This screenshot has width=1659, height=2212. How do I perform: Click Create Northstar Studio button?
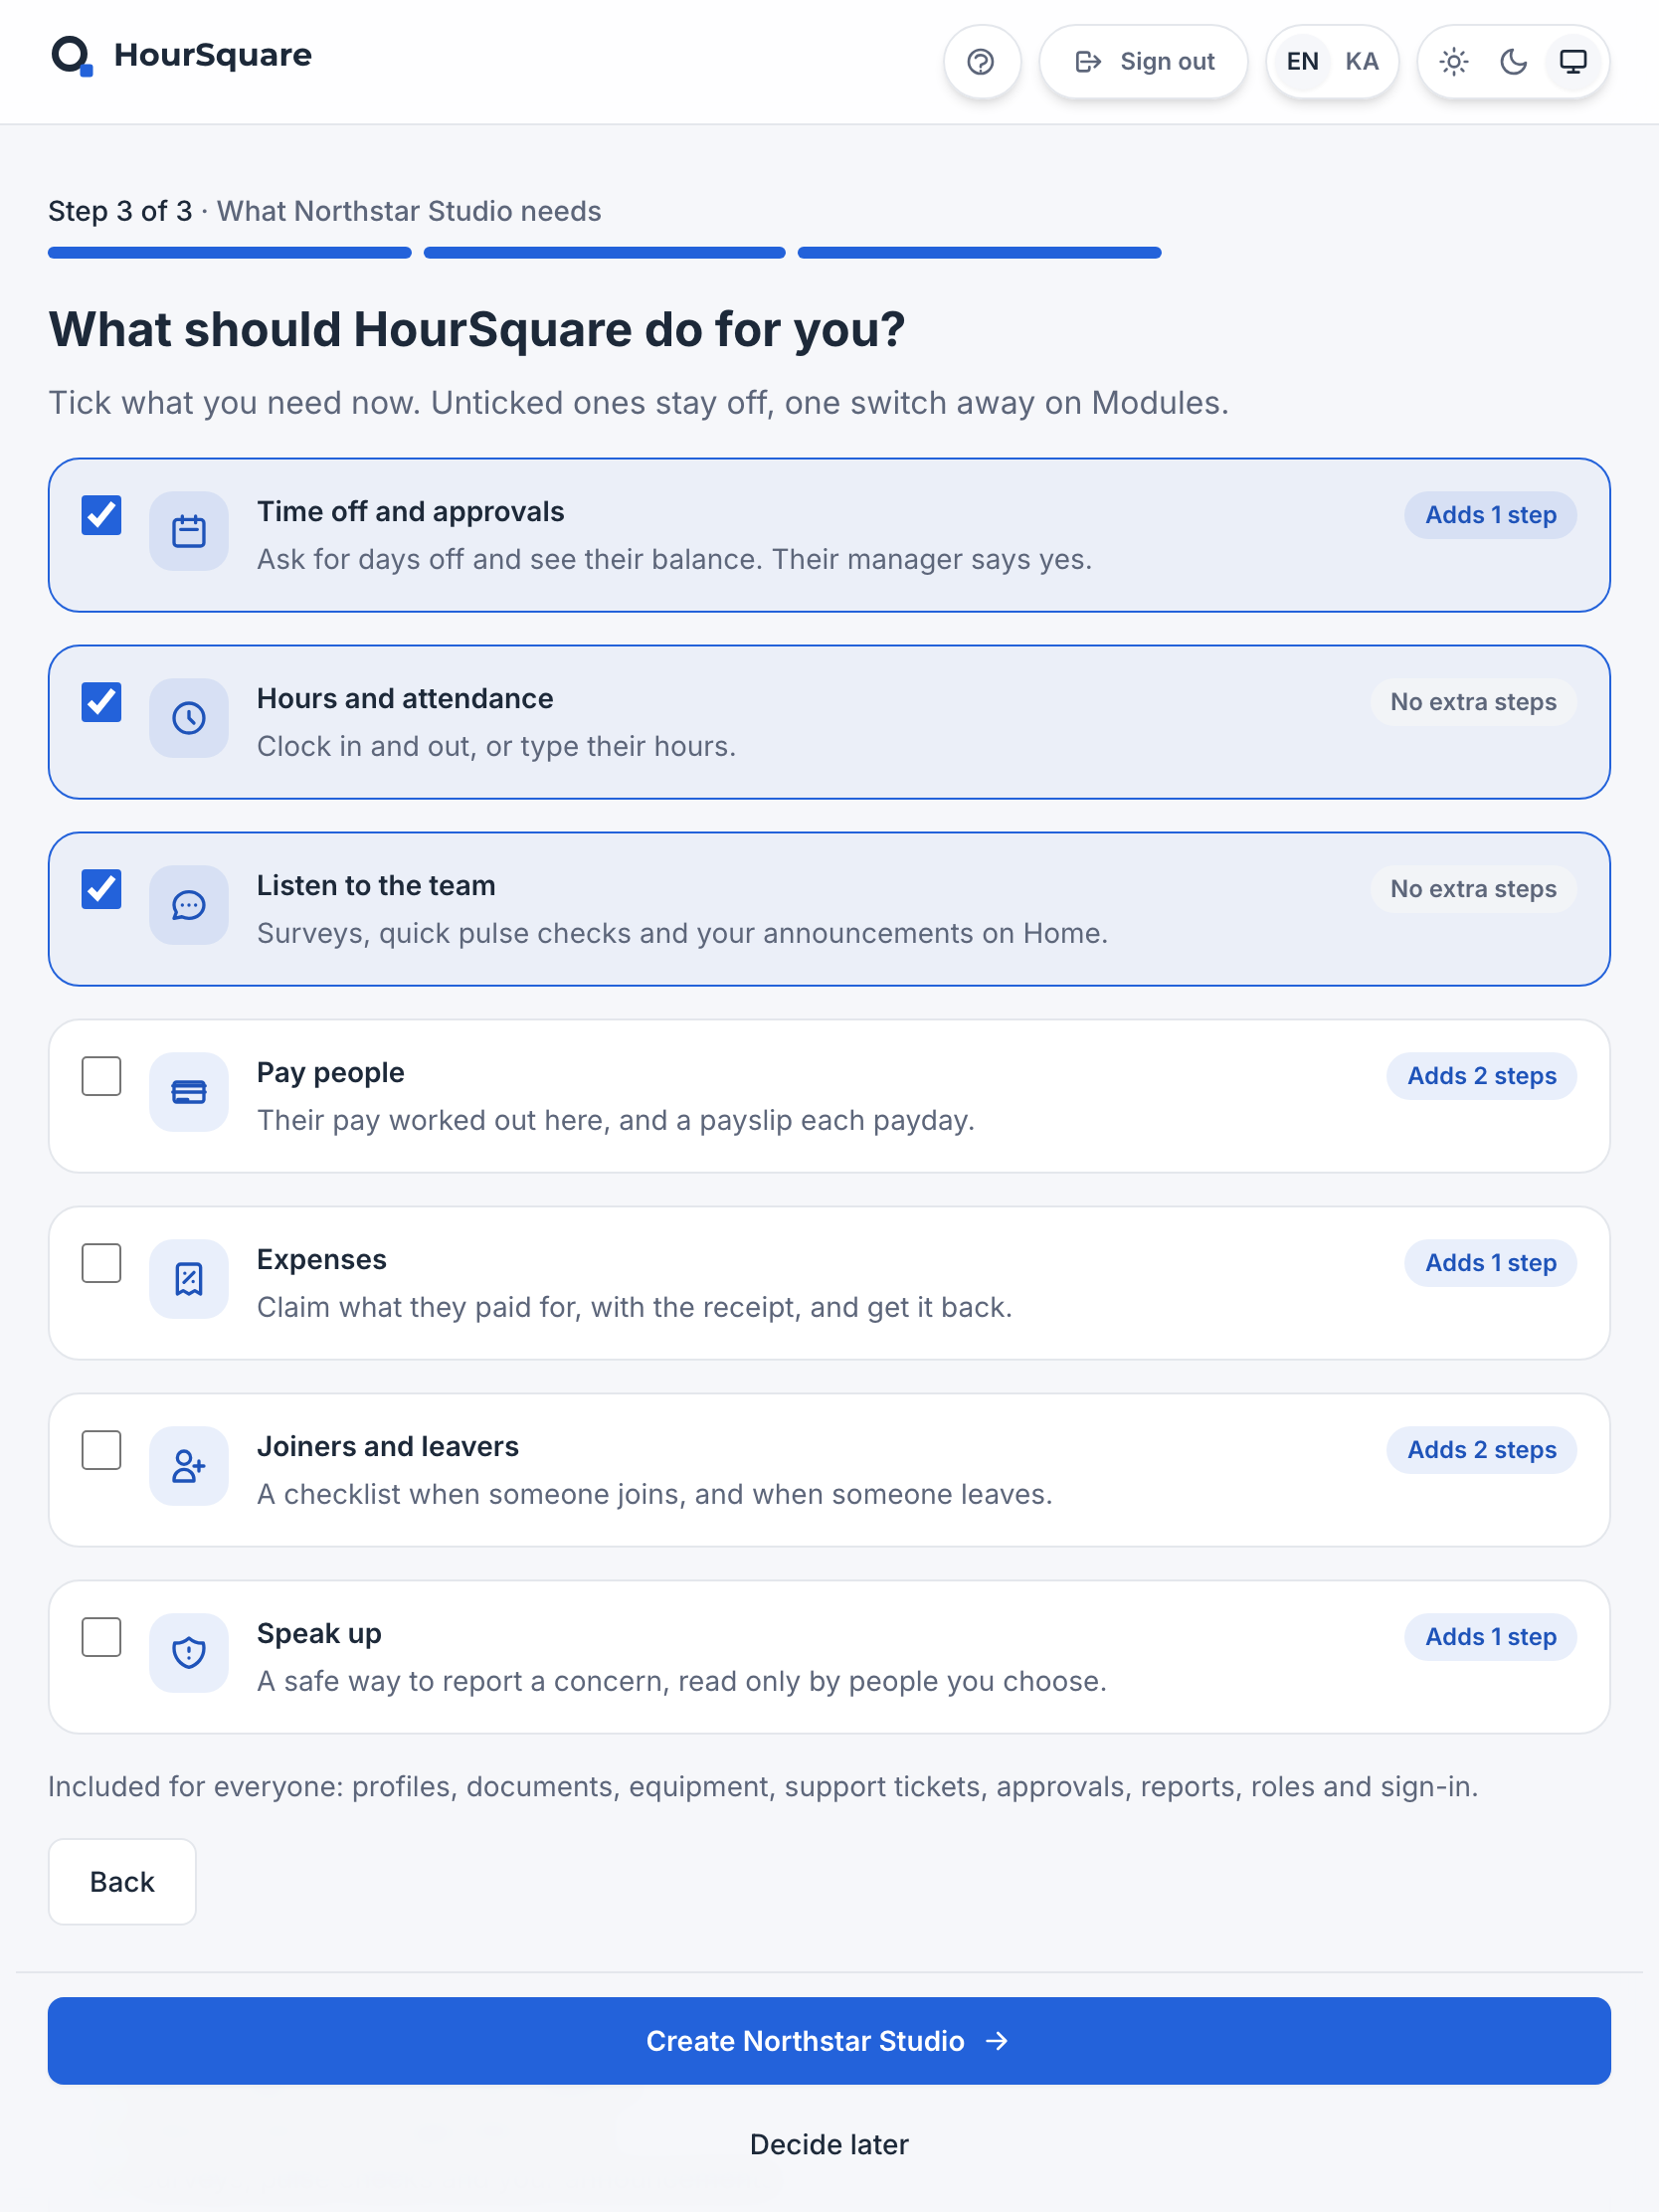point(829,2041)
